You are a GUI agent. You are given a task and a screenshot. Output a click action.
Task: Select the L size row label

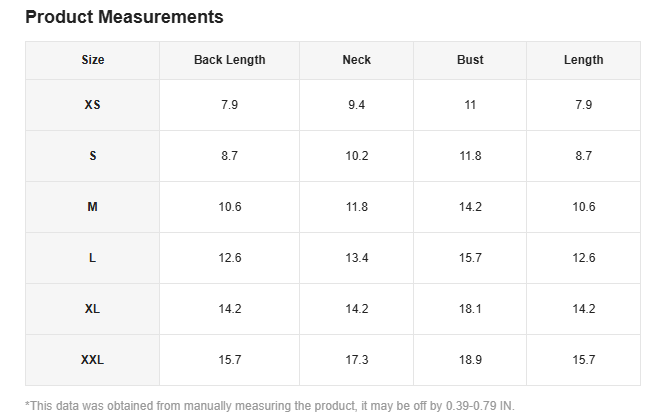click(x=93, y=258)
